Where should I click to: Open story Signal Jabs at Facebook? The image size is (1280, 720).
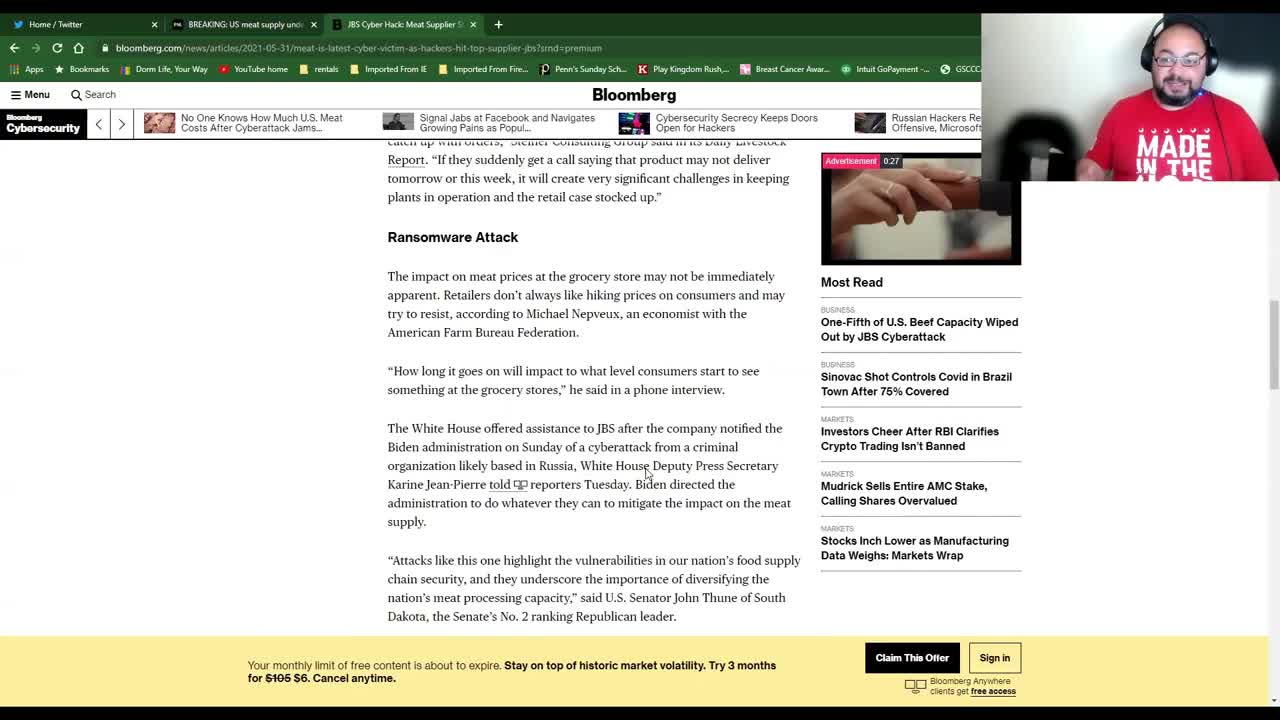(x=507, y=123)
